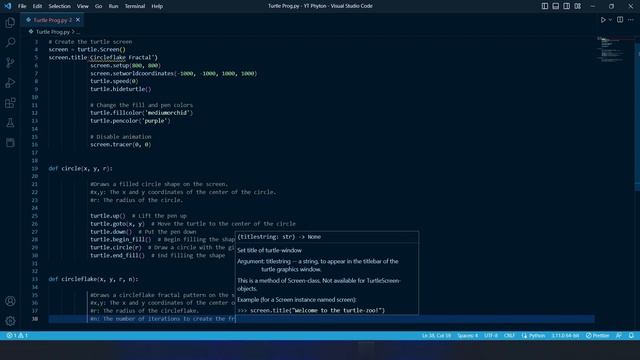Open the Manage gear icon
The width and height of the screenshot is (640, 360).
[x=10, y=321]
